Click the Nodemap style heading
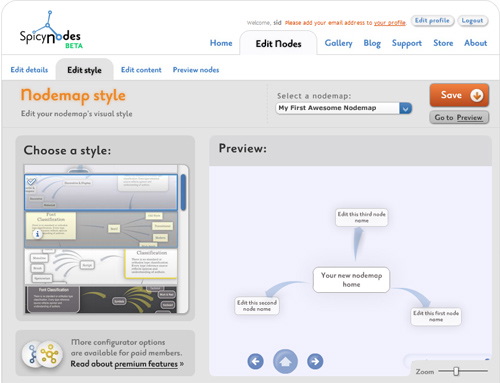The image size is (500, 383). (73, 96)
